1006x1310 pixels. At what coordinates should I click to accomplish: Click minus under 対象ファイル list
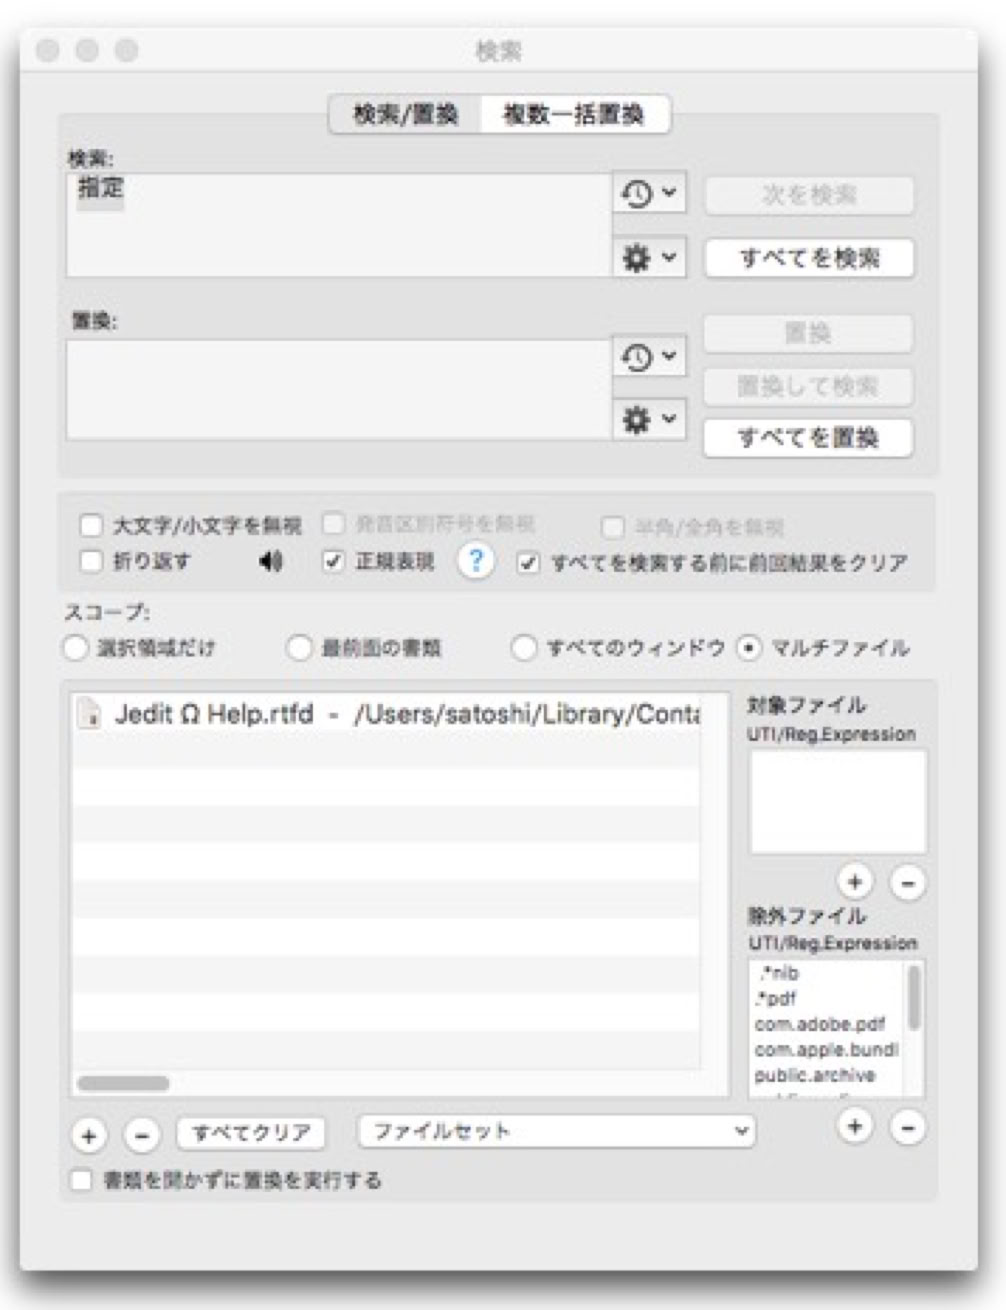click(x=907, y=883)
